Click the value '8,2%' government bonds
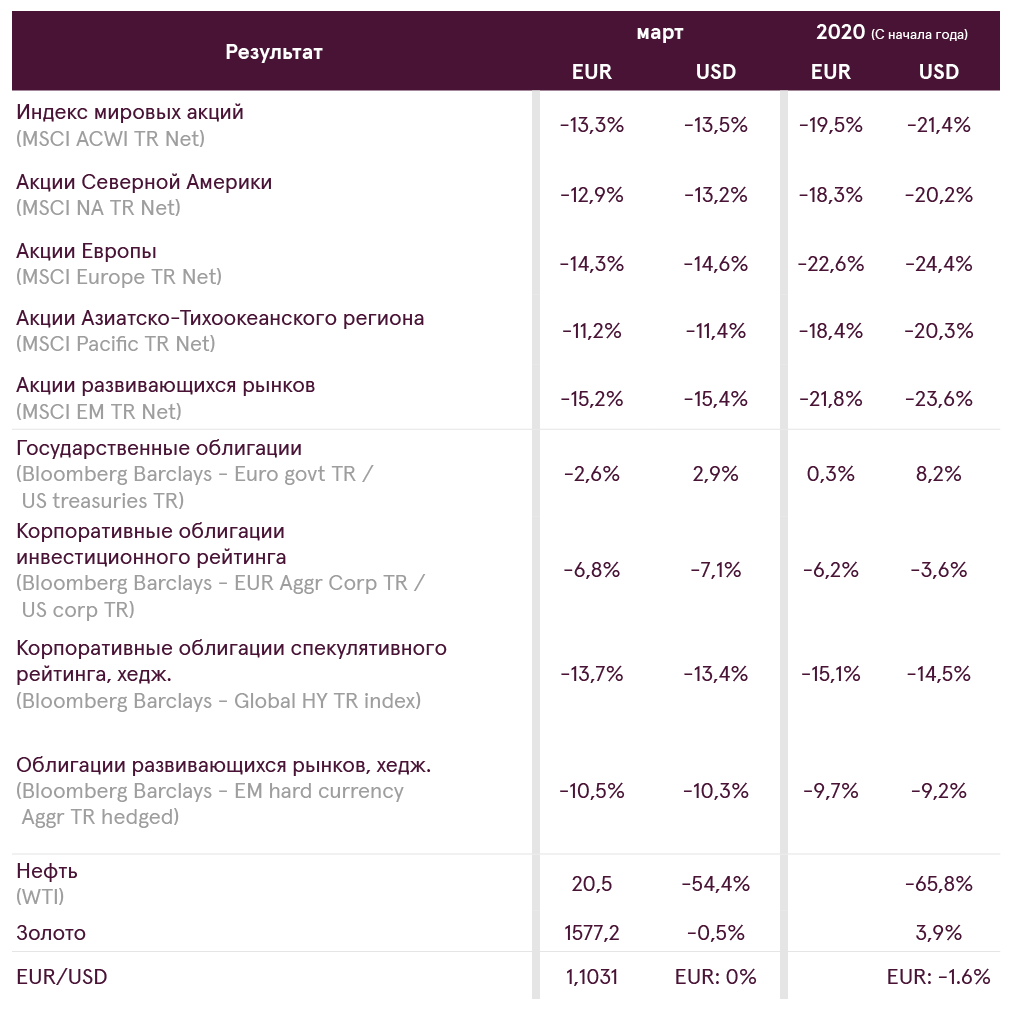 (938, 474)
